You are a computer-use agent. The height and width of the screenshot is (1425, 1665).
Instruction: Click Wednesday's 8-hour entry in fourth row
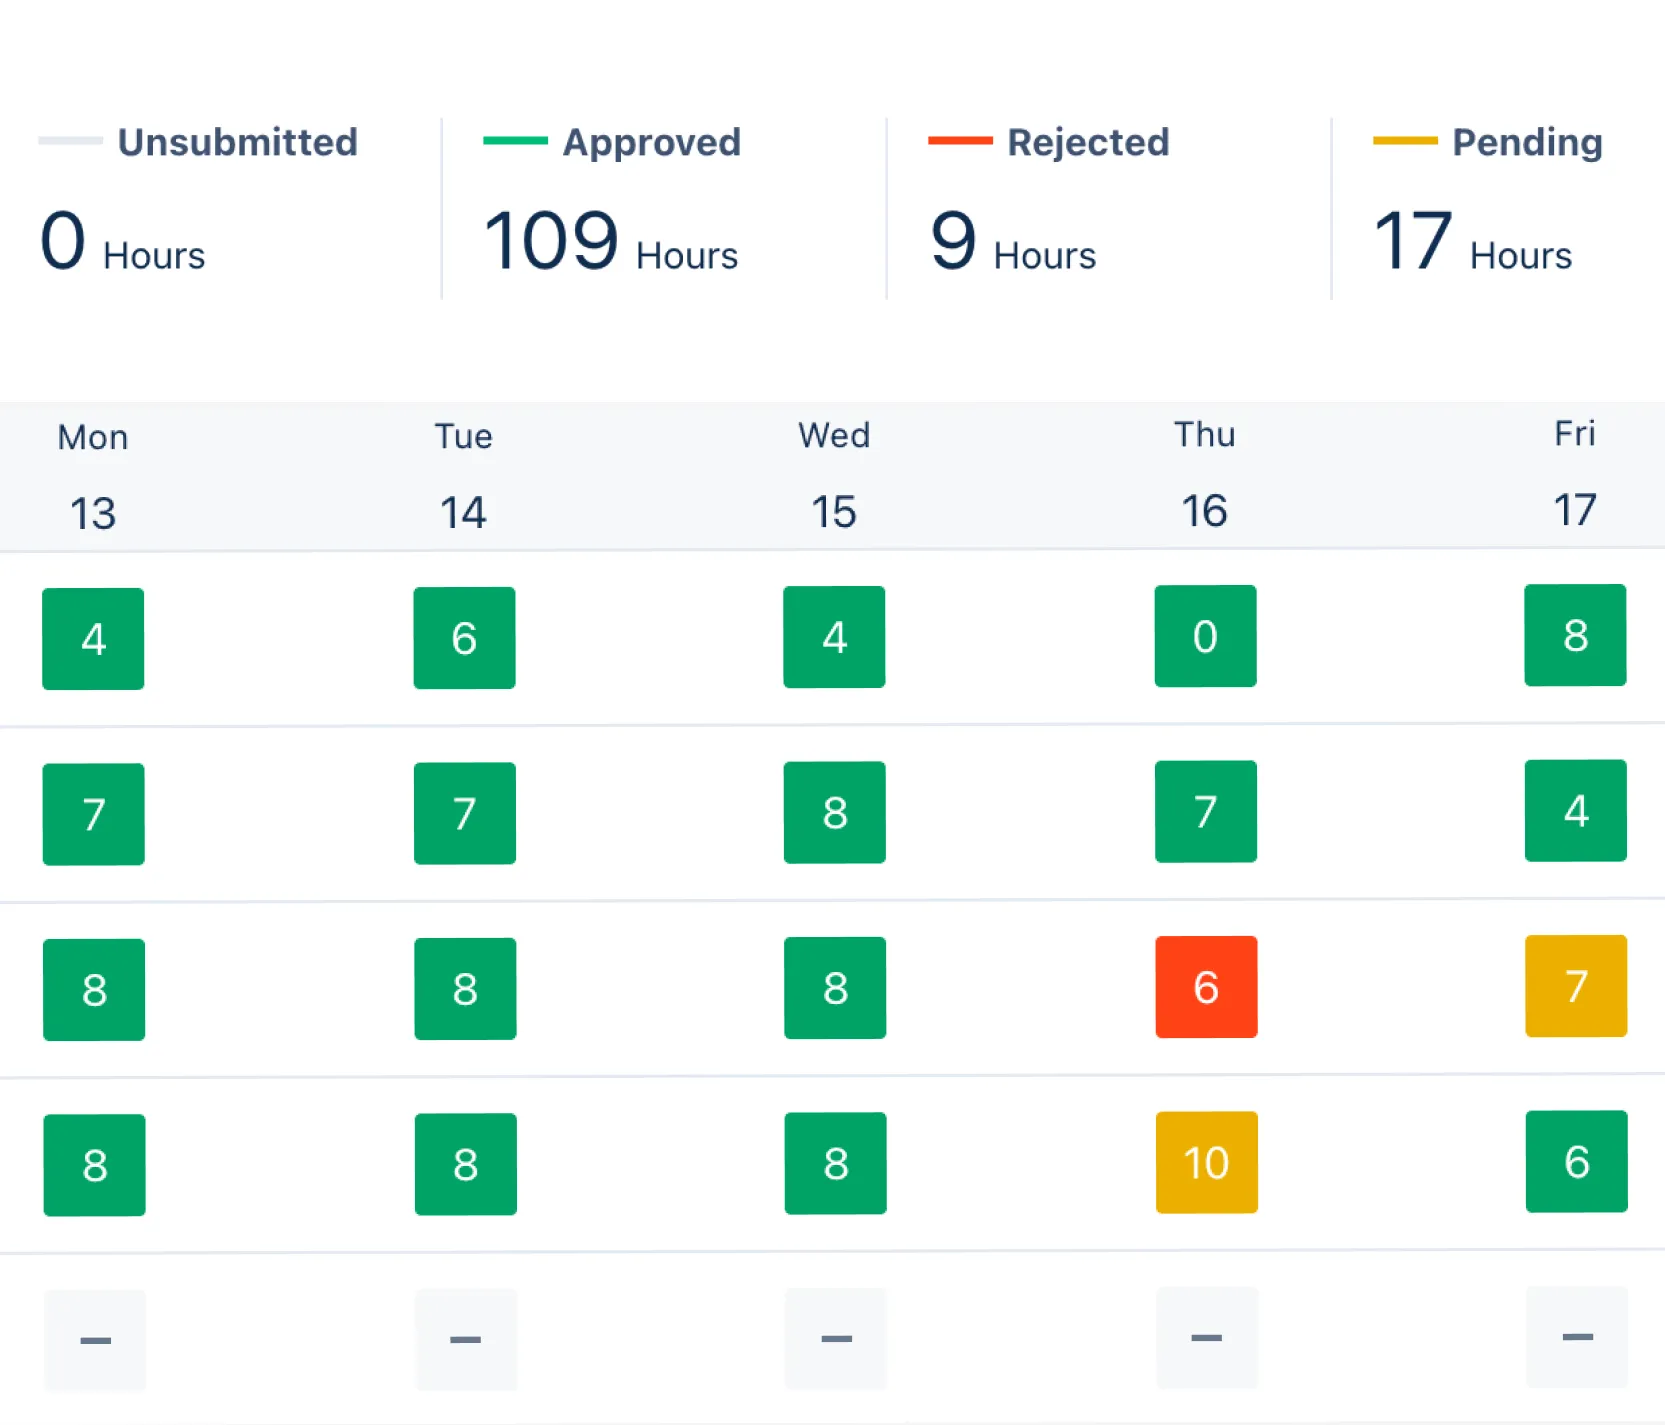pyautogui.click(x=836, y=1163)
